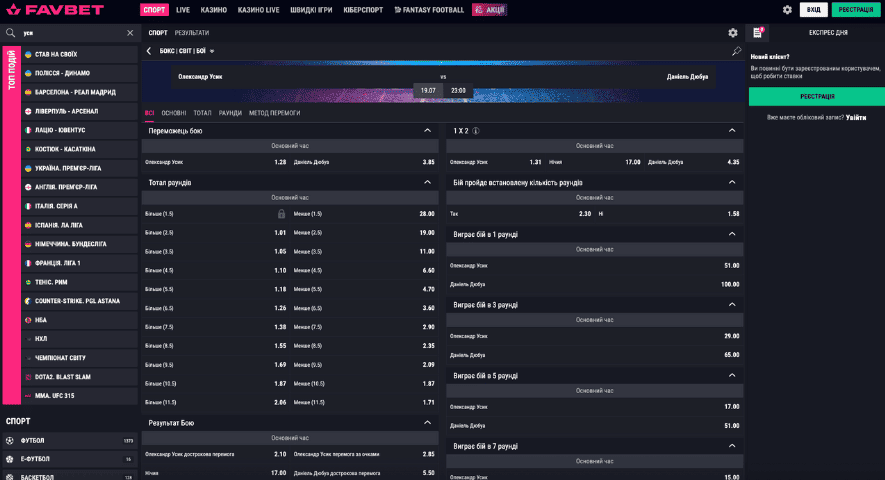885x480 pixels.
Task: Open Франція. Ліга 1 event
Action: click(x=80, y=263)
